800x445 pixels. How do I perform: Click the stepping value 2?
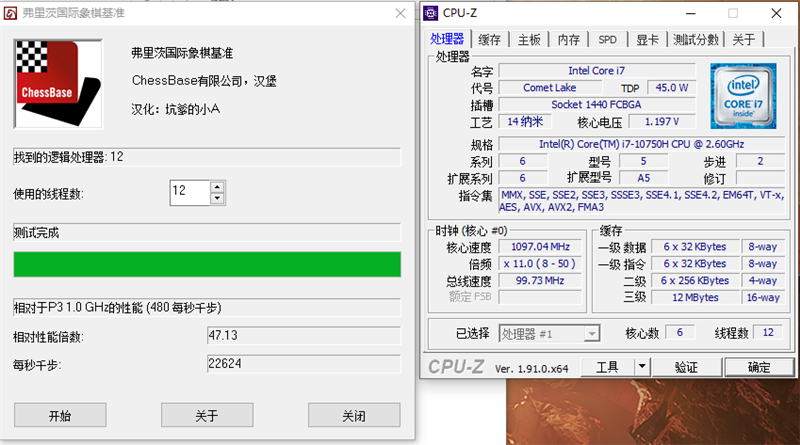pyautogui.click(x=760, y=161)
